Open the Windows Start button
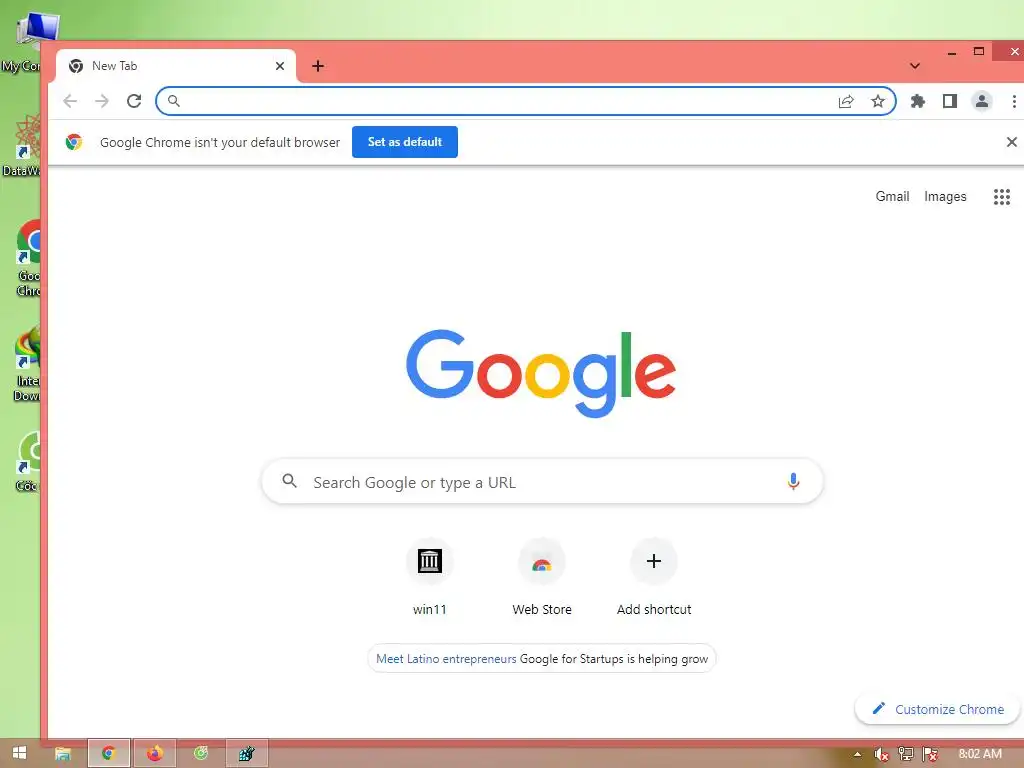1024x768 pixels. 20,754
